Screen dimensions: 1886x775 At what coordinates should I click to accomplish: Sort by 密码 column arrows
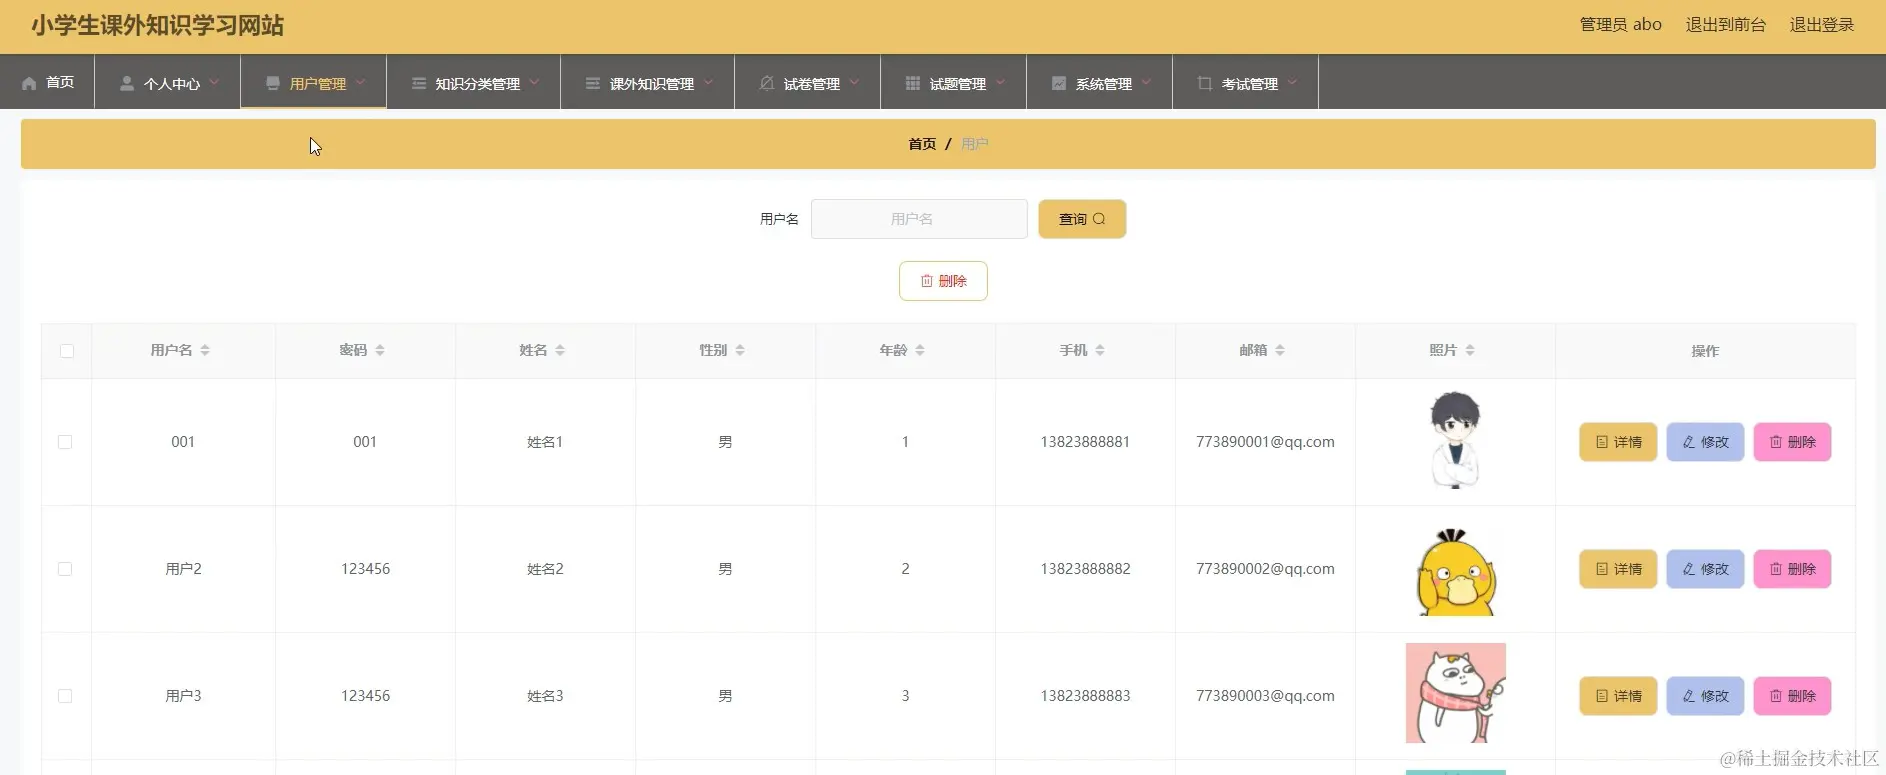pos(380,350)
